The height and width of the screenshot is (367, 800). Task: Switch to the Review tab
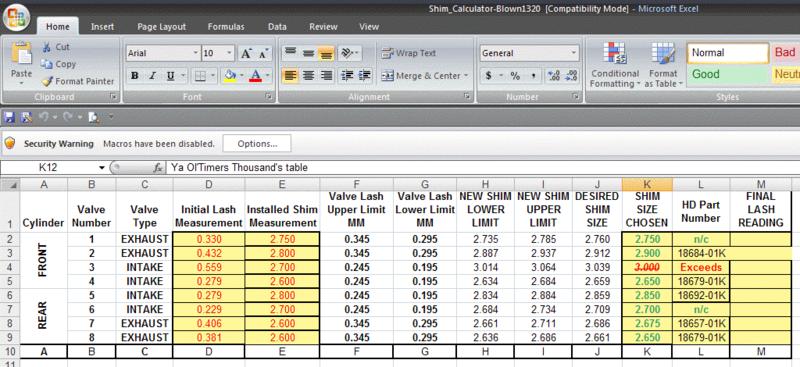(323, 27)
